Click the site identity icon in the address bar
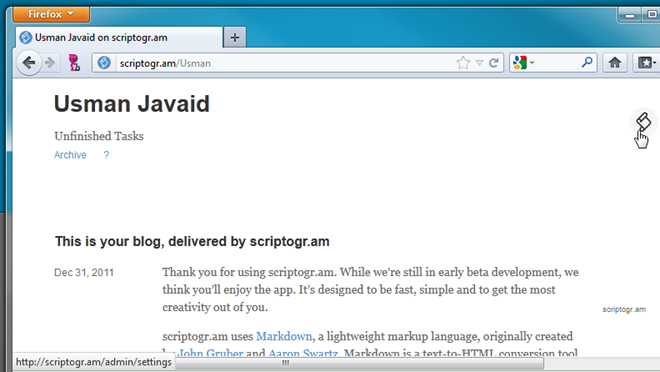Image resolution: width=660 pixels, height=372 pixels. [x=104, y=63]
